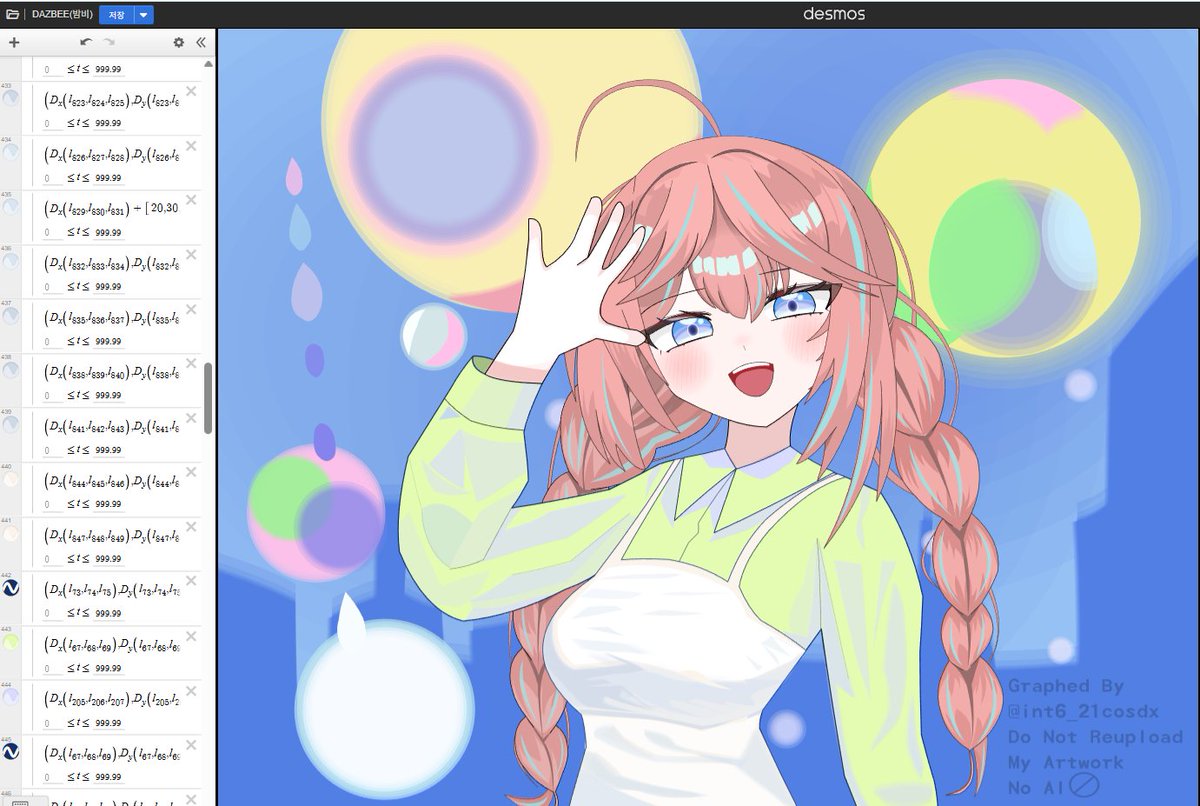Delete expression 434 with its X
Viewport: 1200px width, 806px height.
coord(191,146)
